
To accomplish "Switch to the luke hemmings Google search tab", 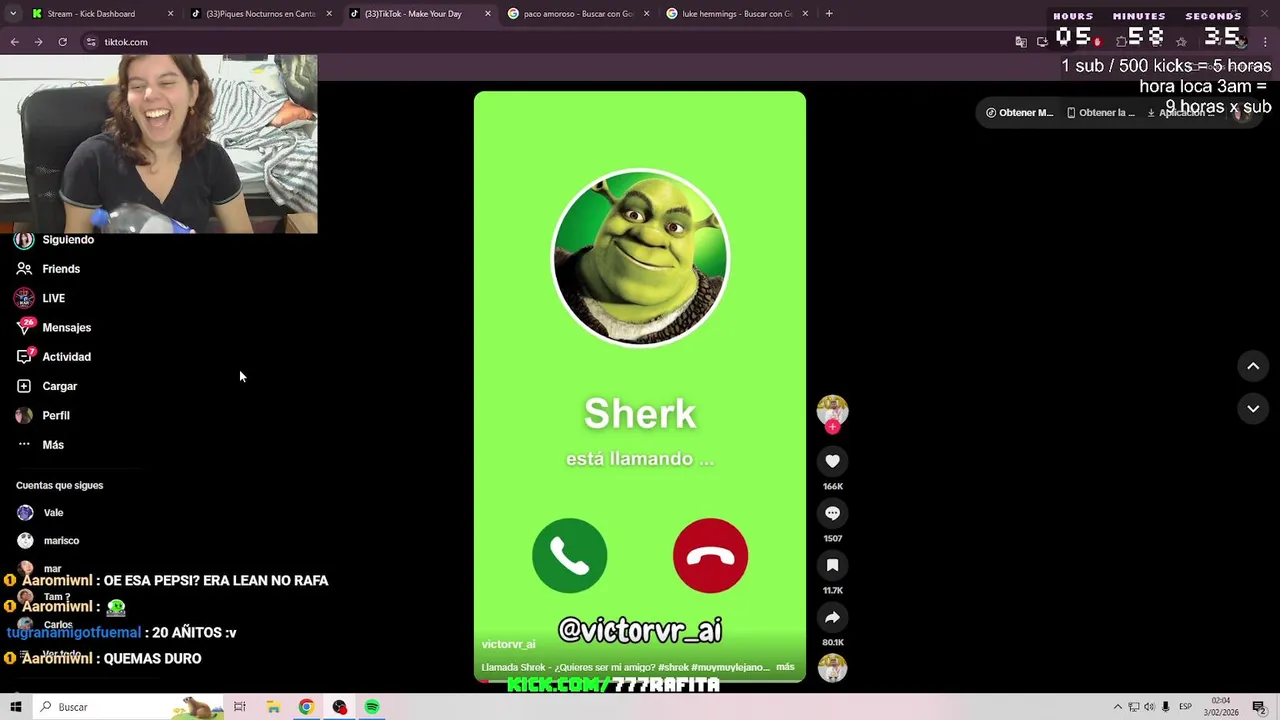I will (x=737, y=14).
